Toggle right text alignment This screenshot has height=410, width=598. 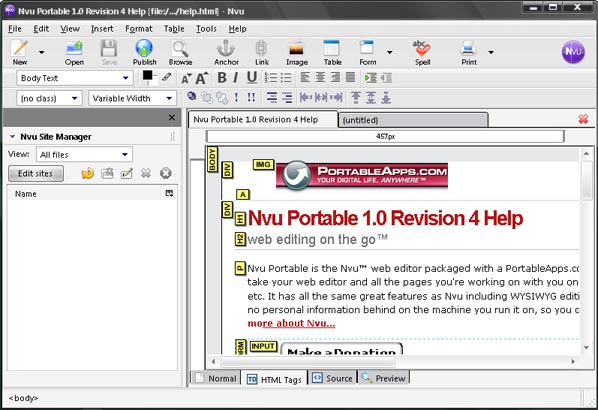tap(335, 77)
